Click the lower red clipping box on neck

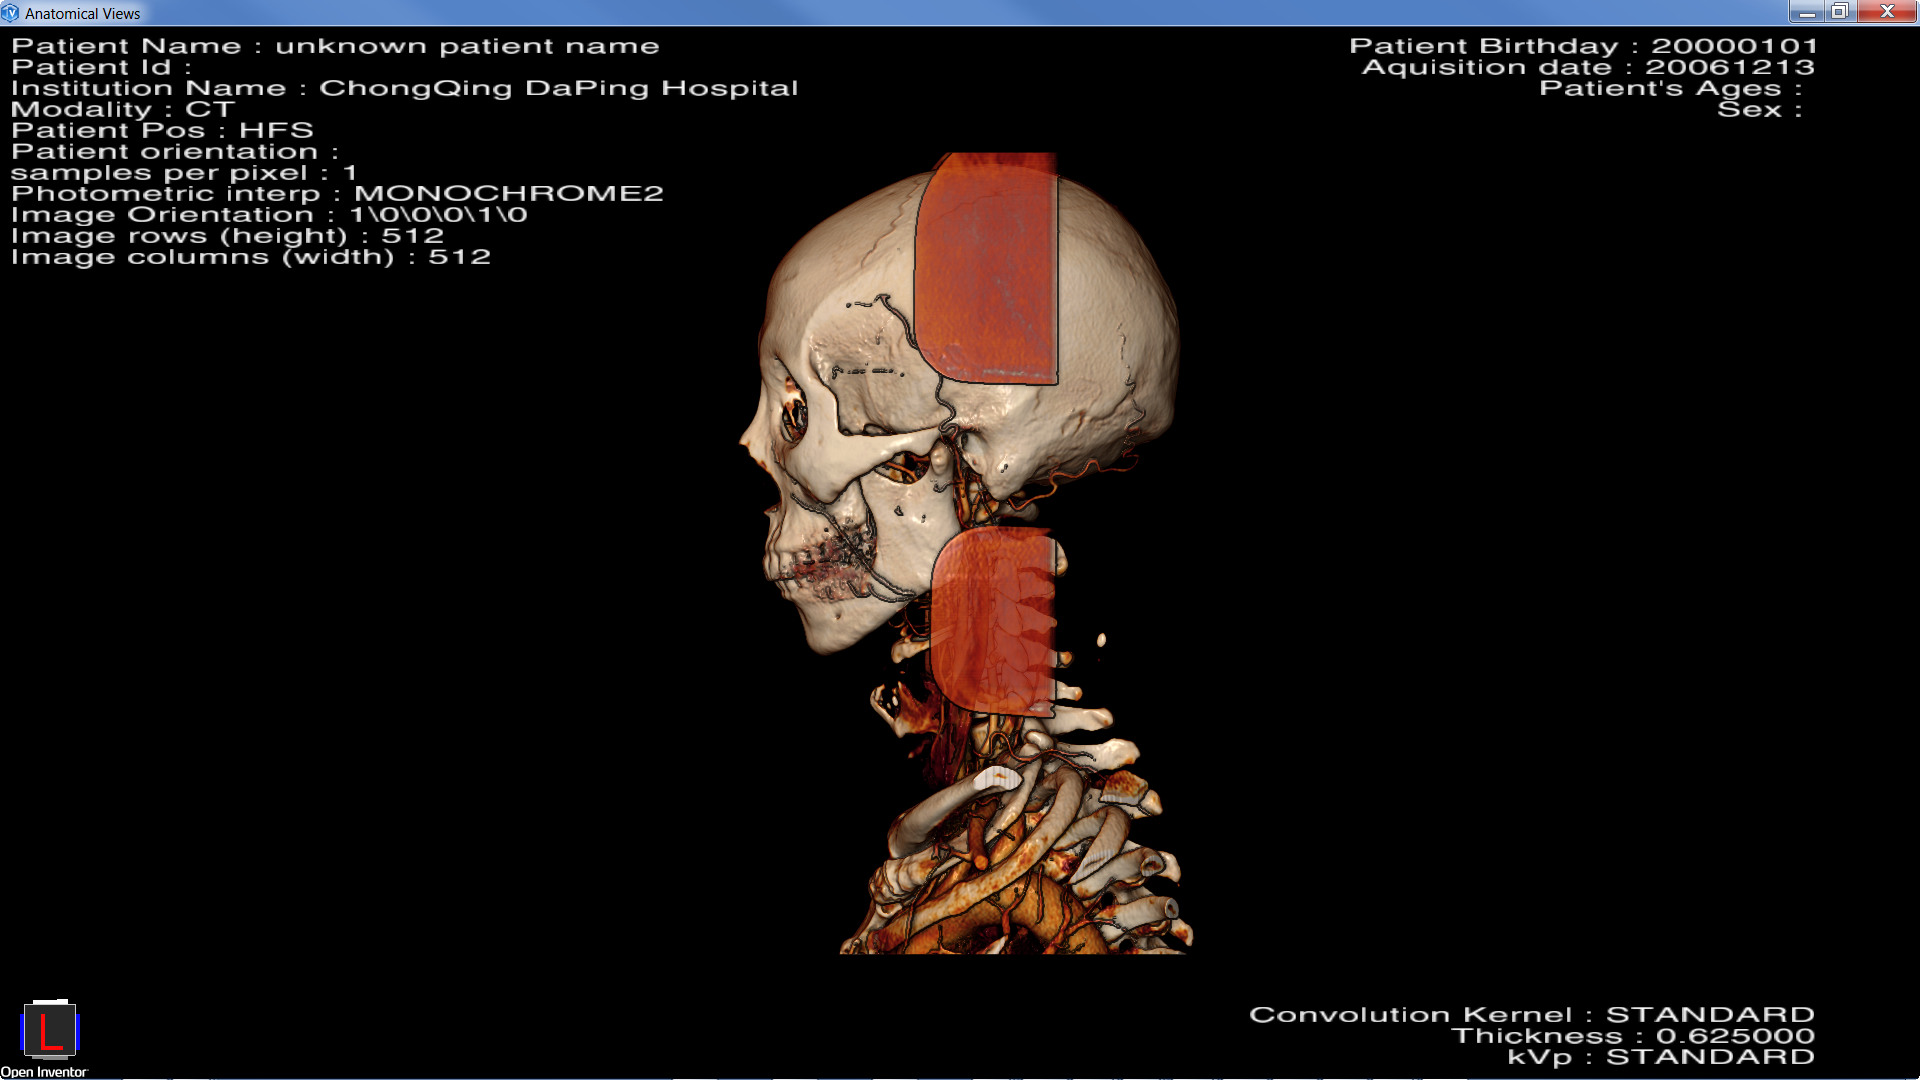click(992, 620)
